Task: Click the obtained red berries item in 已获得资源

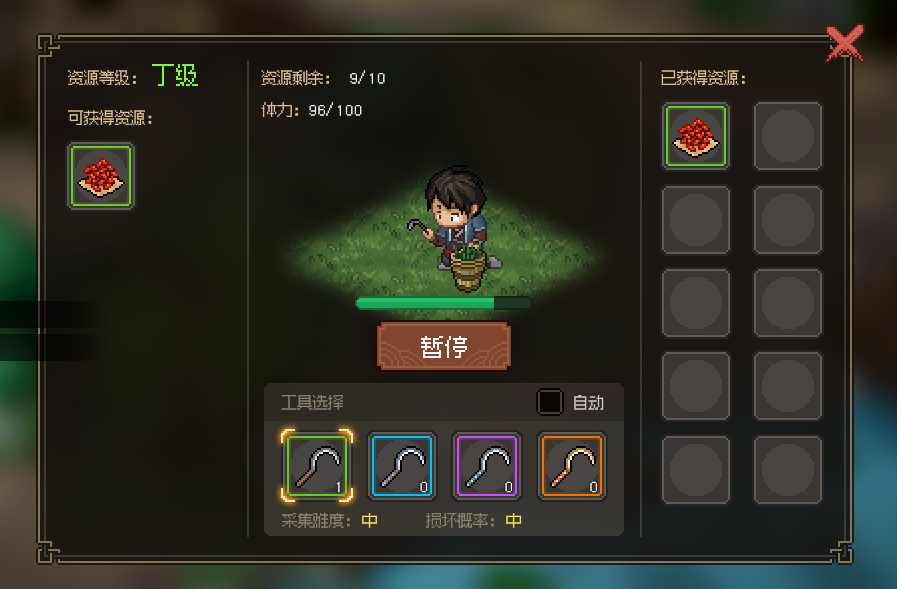Action: 696,136
